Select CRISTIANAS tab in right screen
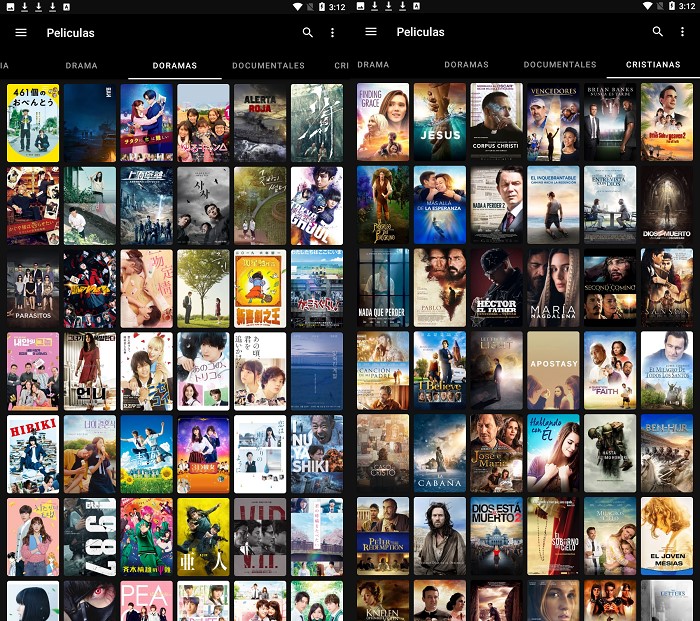700x621 pixels. pyautogui.click(x=653, y=65)
